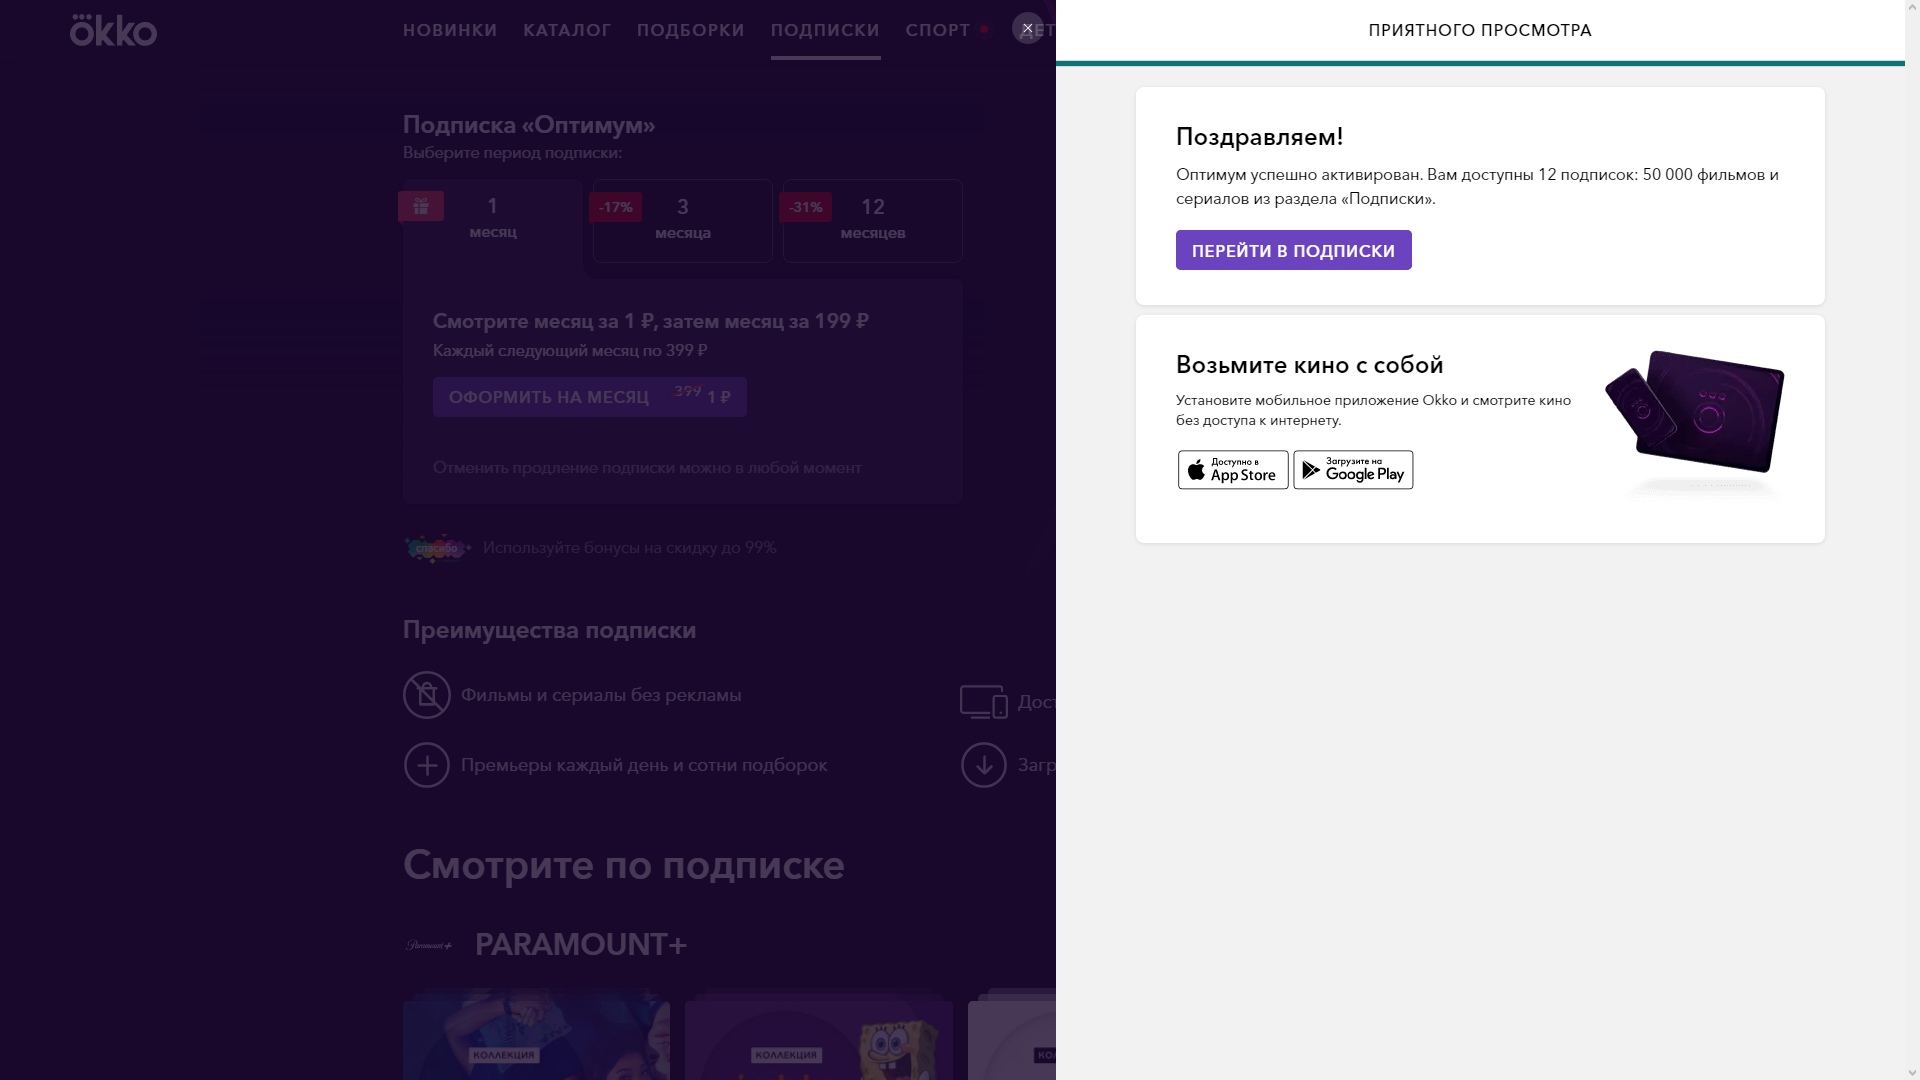Go to the Подписки tab
The width and height of the screenshot is (1920, 1080).
825,30
